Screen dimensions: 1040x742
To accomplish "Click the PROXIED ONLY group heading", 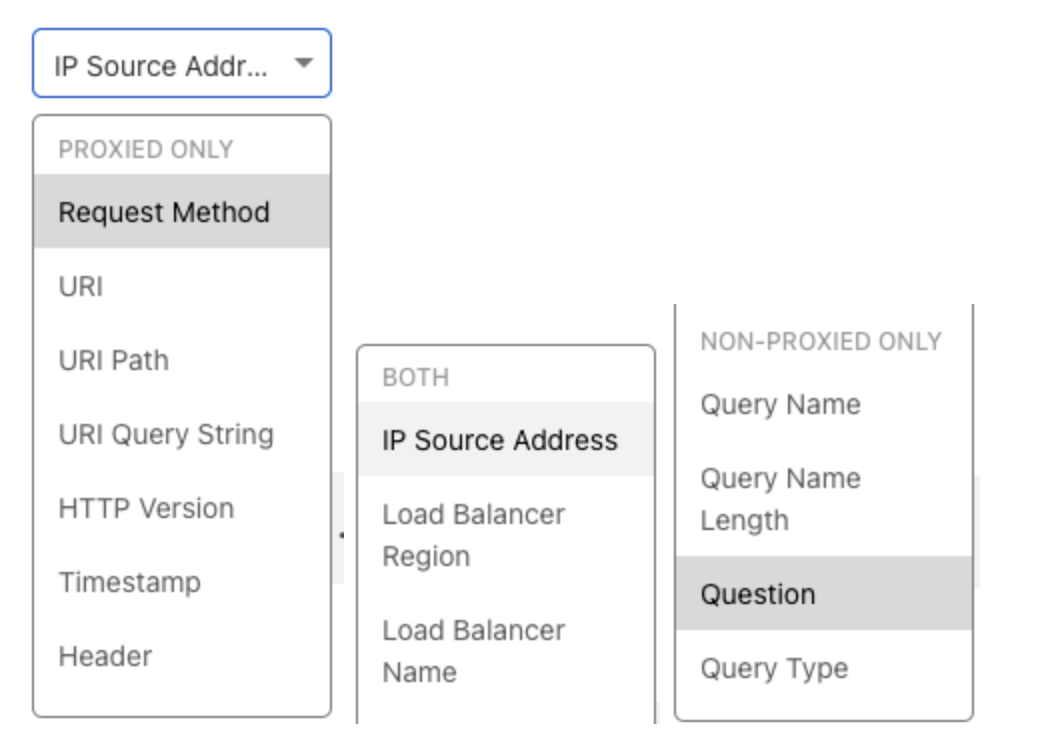I will (x=146, y=150).
